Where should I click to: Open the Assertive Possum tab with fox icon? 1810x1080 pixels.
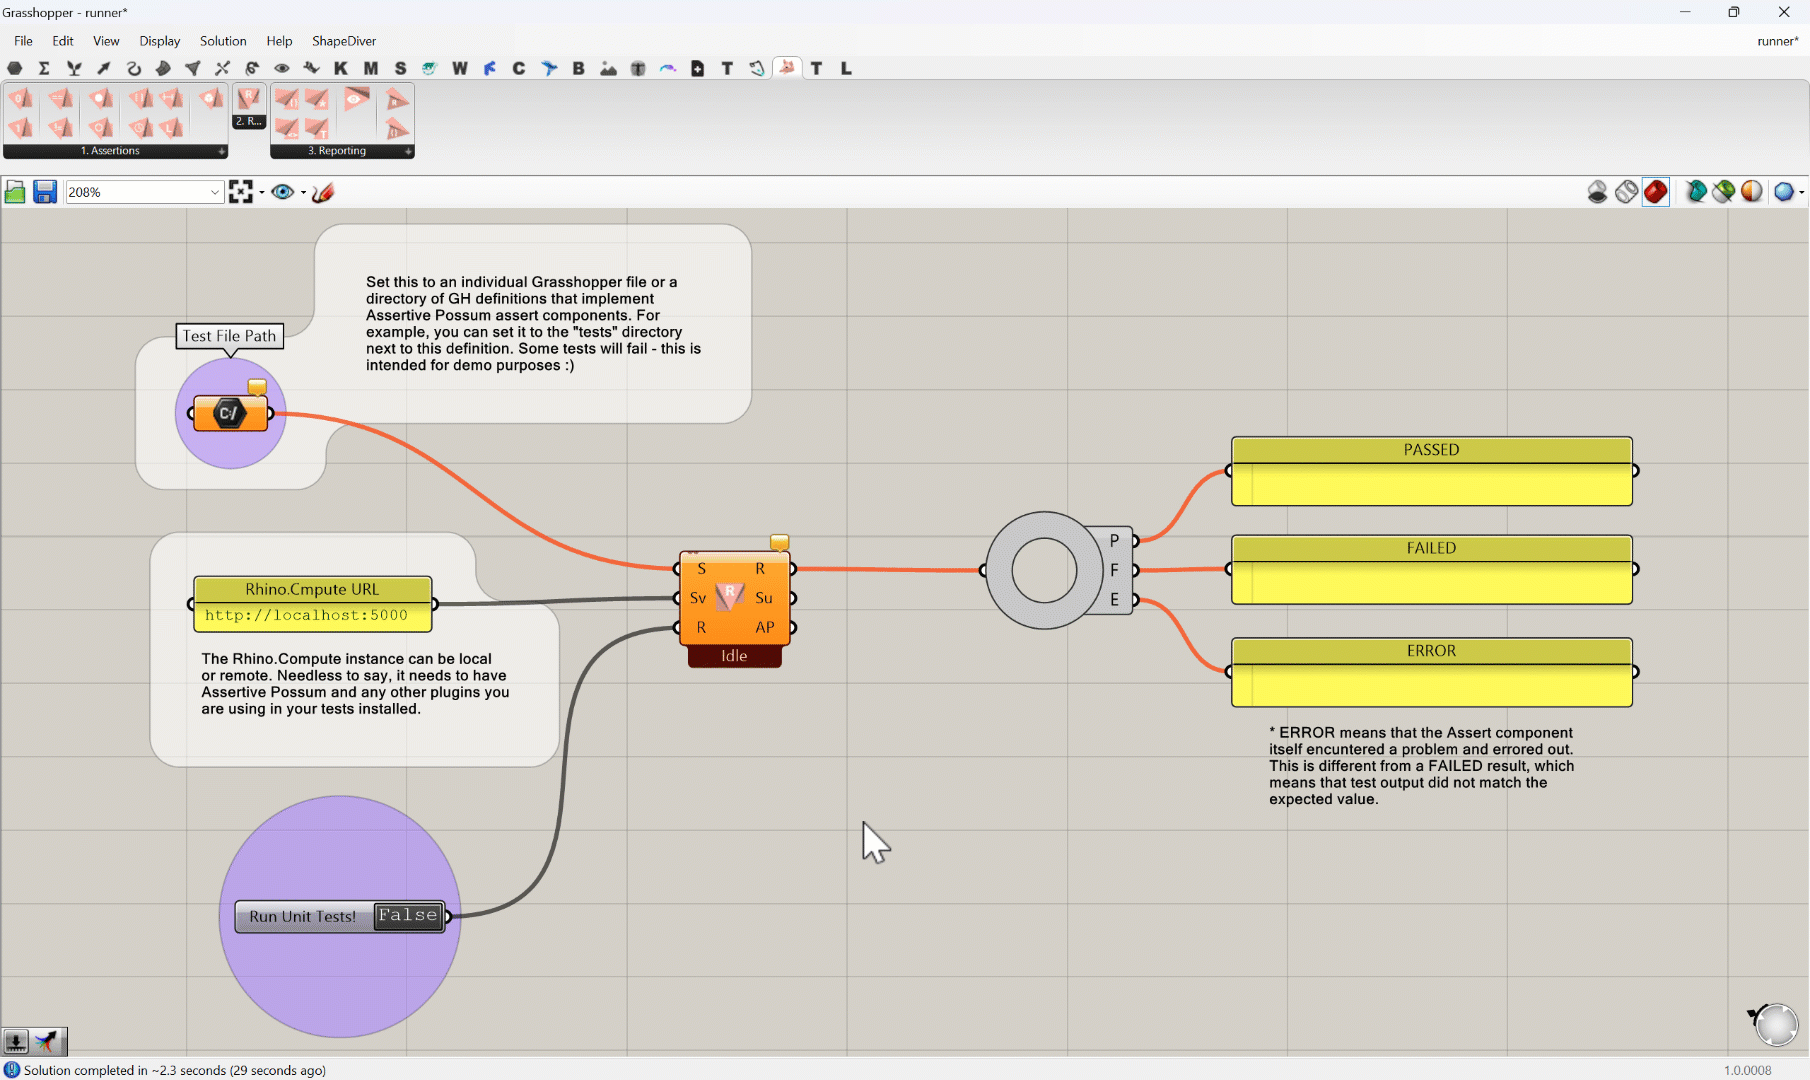coord(787,68)
